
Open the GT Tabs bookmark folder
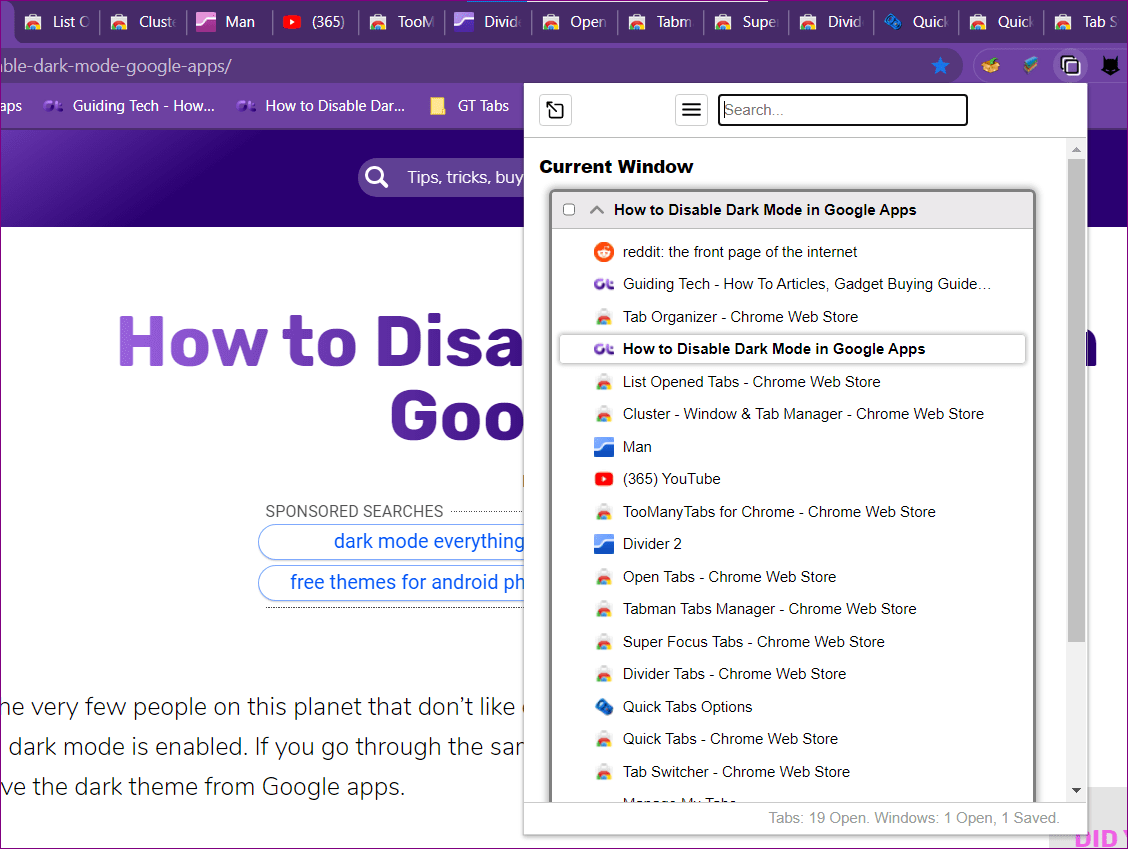point(470,106)
